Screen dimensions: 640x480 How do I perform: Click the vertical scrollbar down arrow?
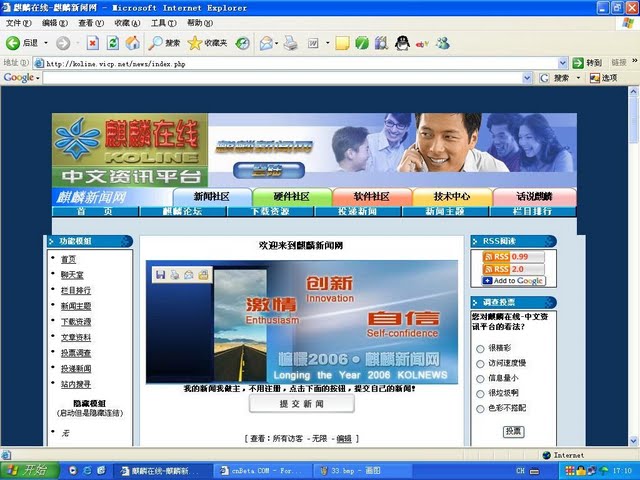point(633,440)
